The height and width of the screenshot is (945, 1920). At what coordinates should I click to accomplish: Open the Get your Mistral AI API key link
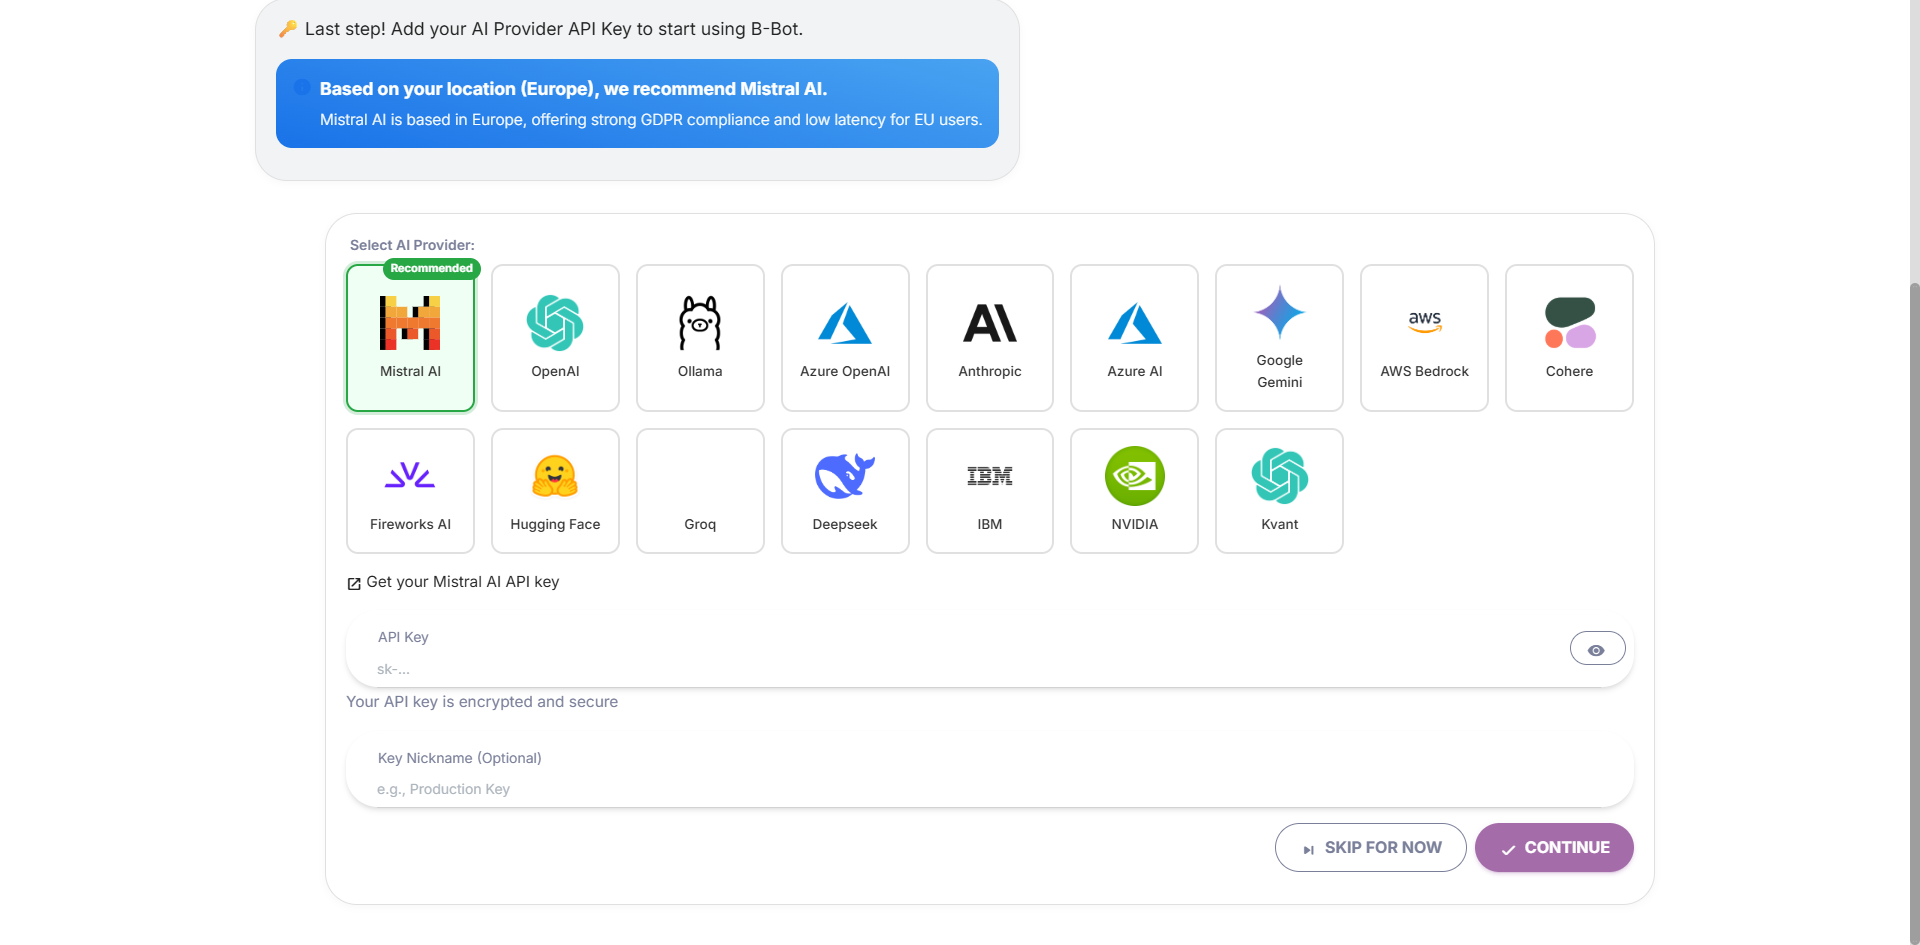coord(451,582)
